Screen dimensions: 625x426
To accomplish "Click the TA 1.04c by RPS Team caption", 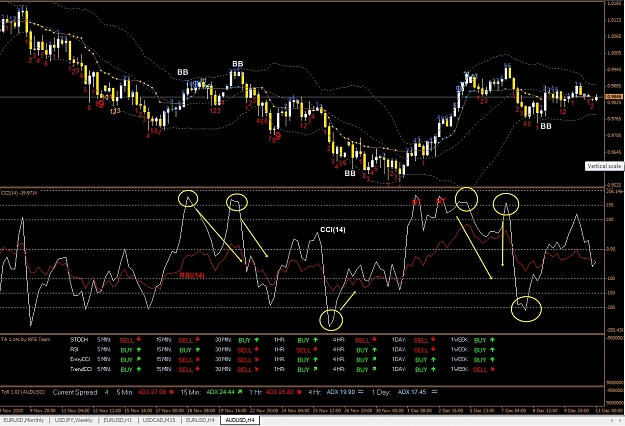I will coord(26,339).
